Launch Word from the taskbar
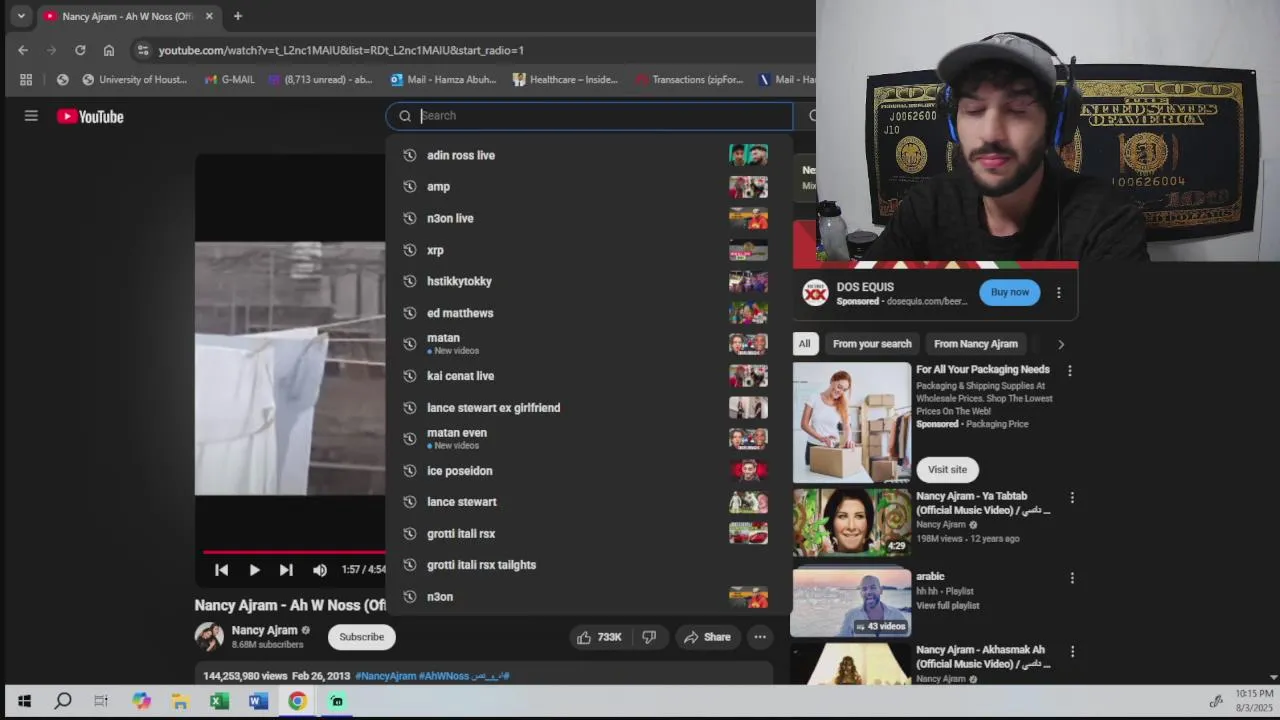 [x=258, y=701]
